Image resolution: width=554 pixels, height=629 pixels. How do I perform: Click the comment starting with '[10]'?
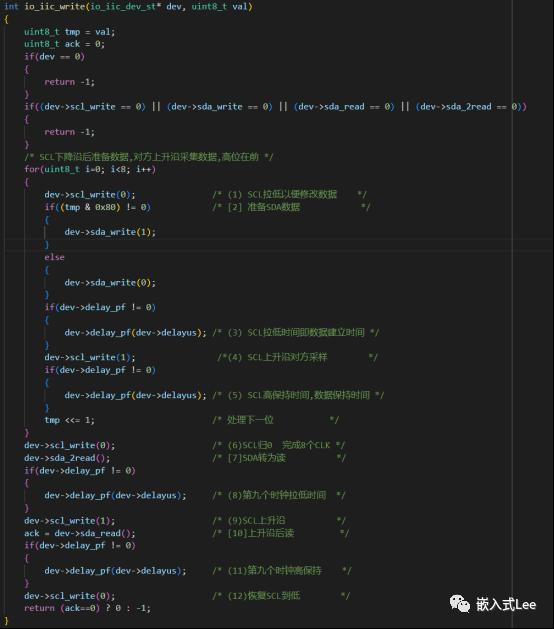coord(280,533)
